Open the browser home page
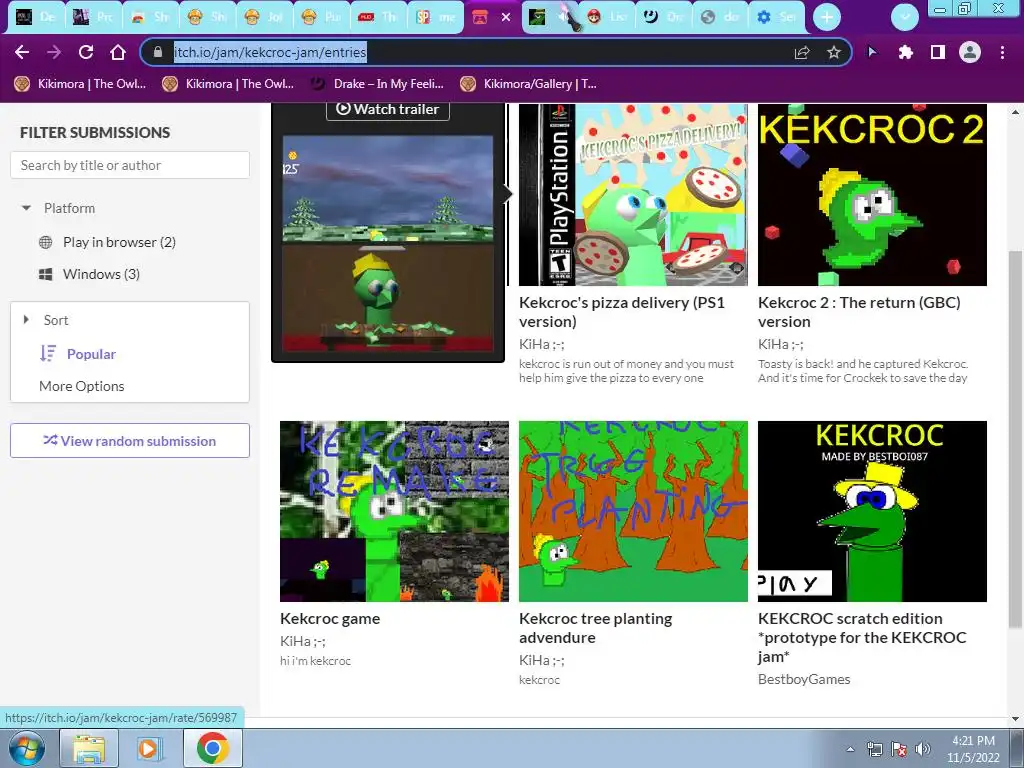1024x768 pixels. tap(118, 52)
